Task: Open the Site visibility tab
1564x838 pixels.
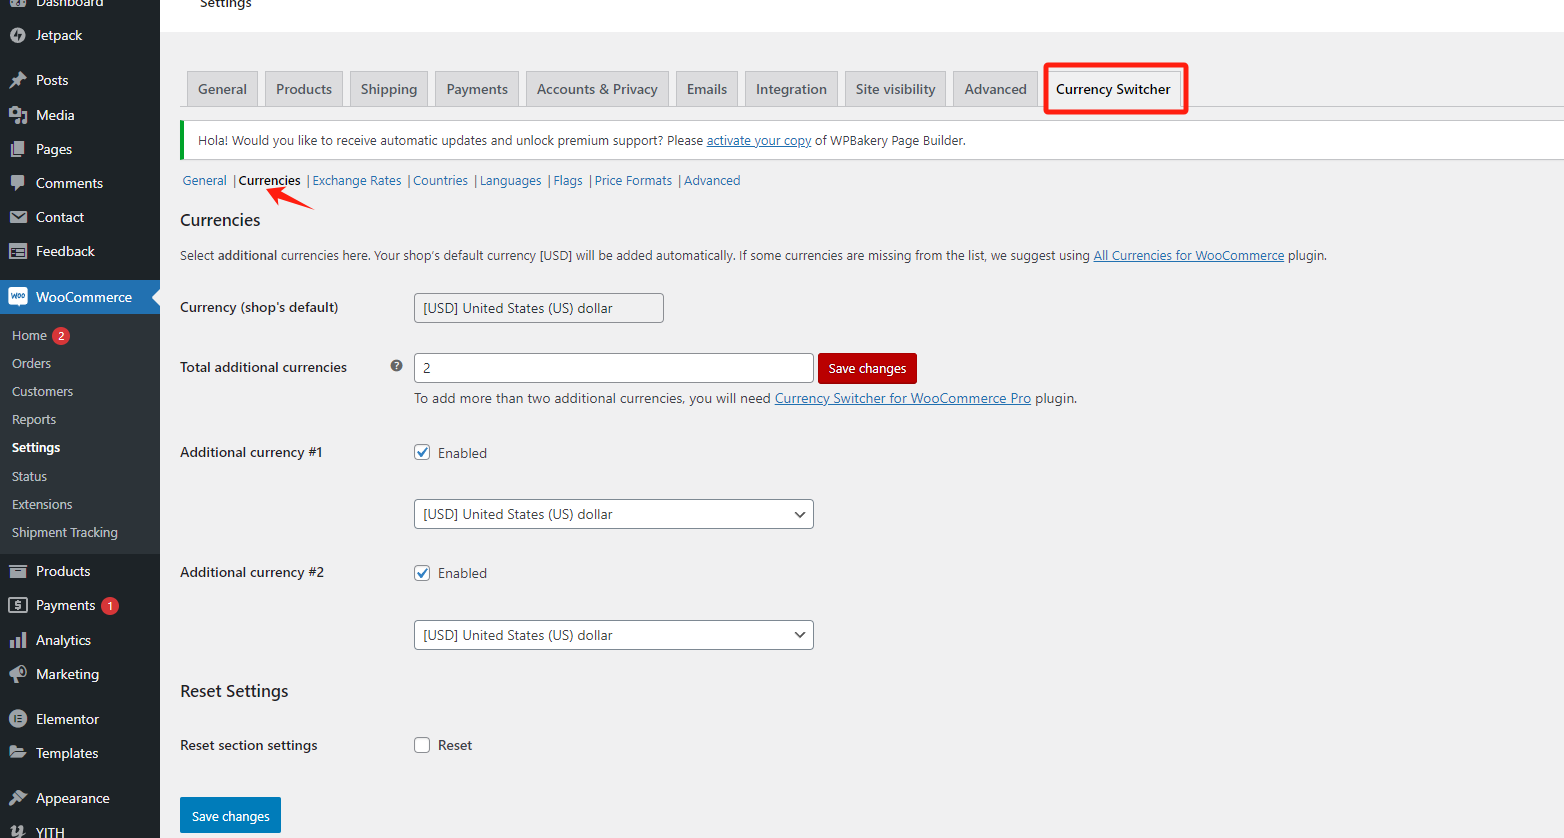Action: pyautogui.click(x=895, y=89)
